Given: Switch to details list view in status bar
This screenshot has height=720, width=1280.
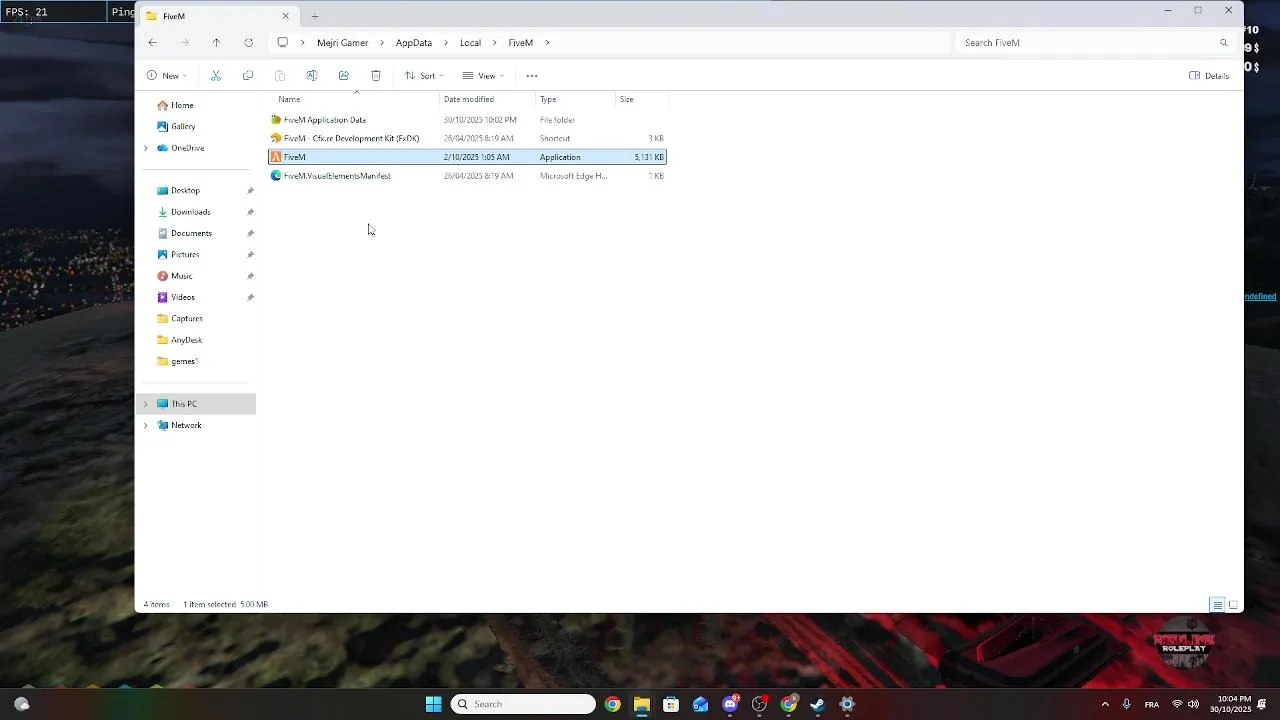Looking at the screenshot, I should tap(1217, 605).
